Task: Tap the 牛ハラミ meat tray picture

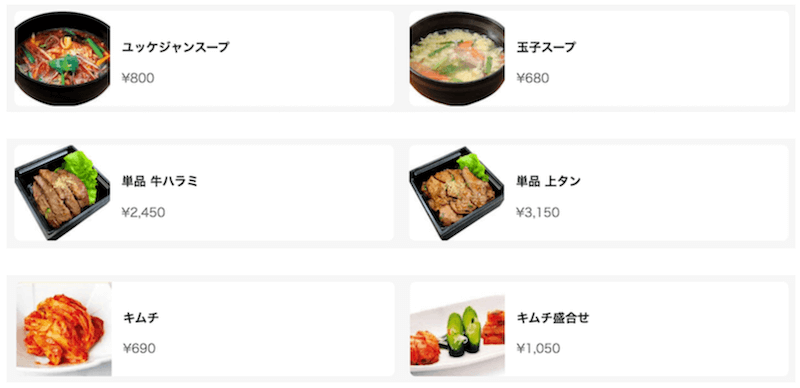Action: [x=62, y=192]
